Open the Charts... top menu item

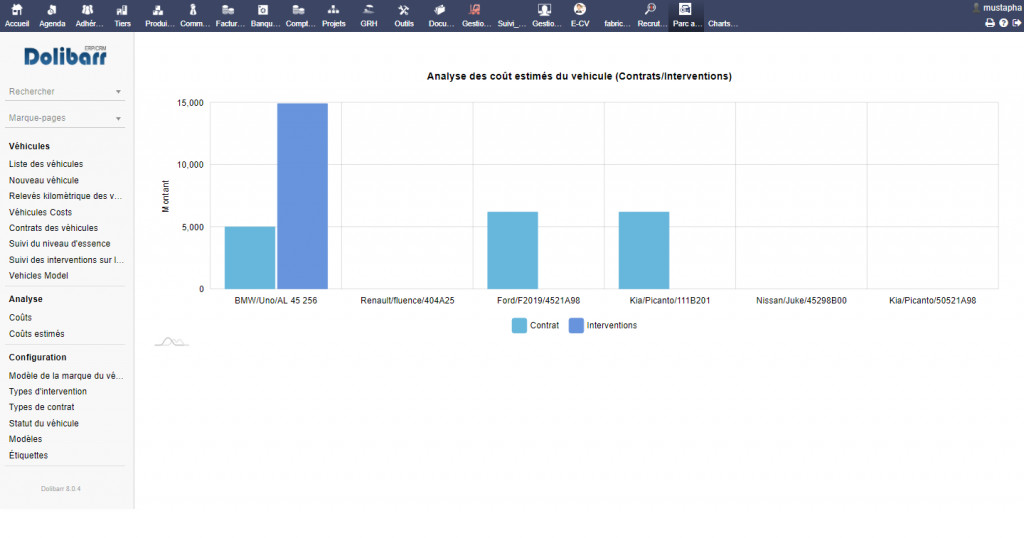click(723, 24)
